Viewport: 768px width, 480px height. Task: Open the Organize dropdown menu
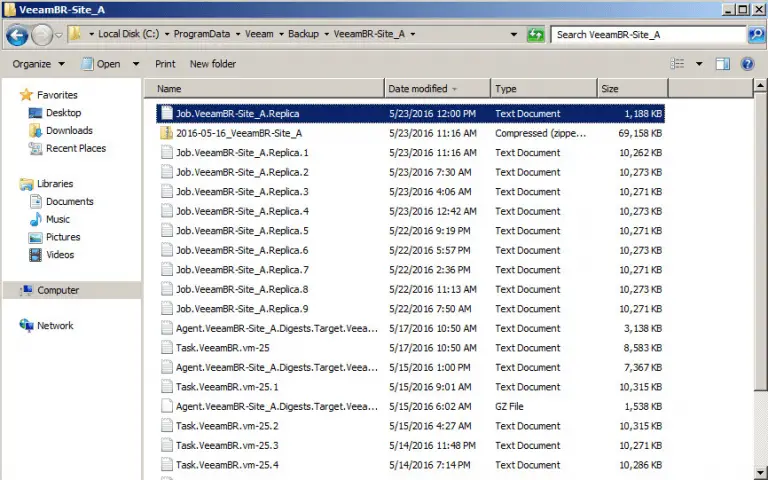tap(38, 64)
